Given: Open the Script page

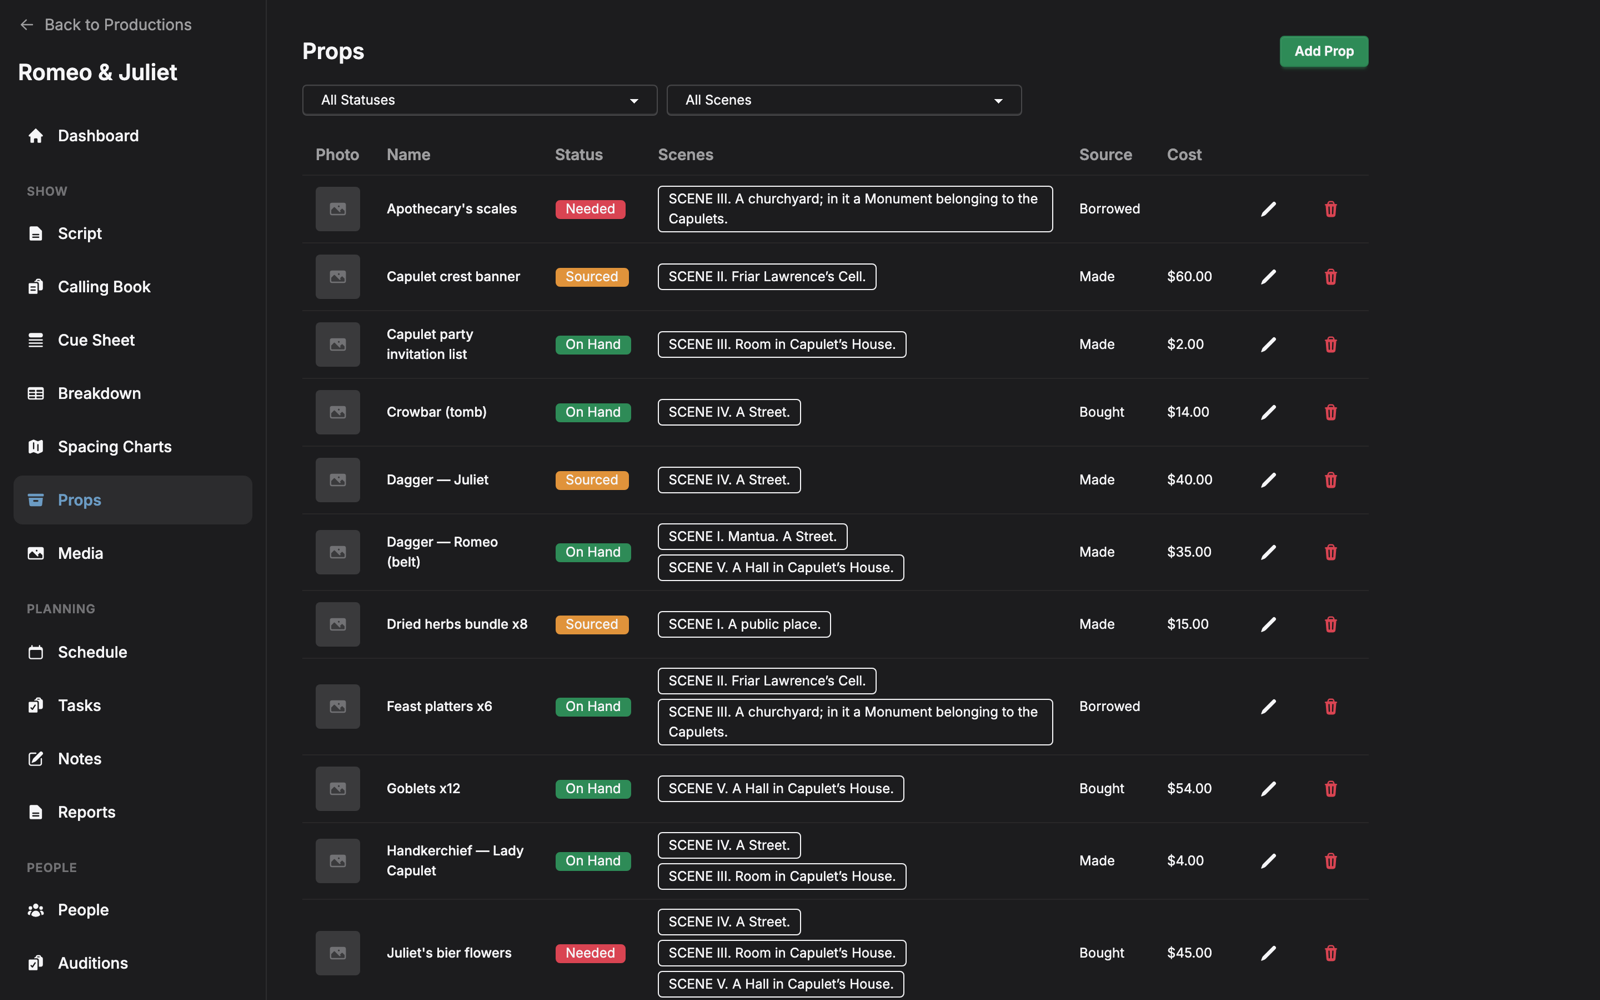Looking at the screenshot, I should pos(133,233).
